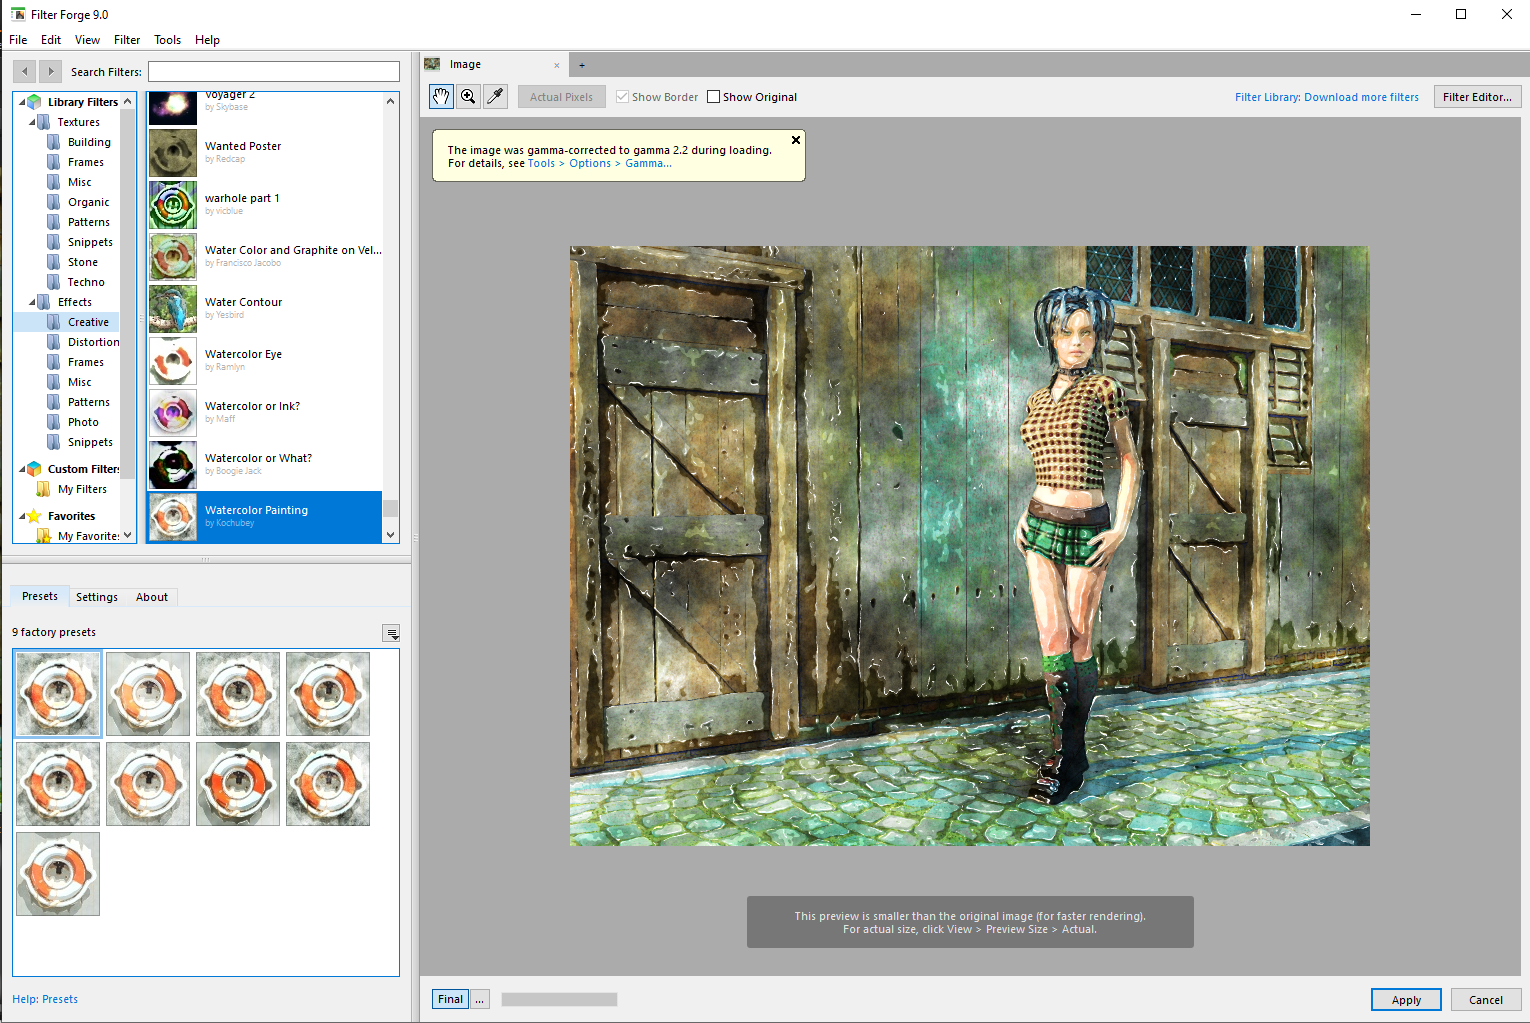
Task: Select Watercolor or What? filter thumbnail
Action: coord(173,465)
